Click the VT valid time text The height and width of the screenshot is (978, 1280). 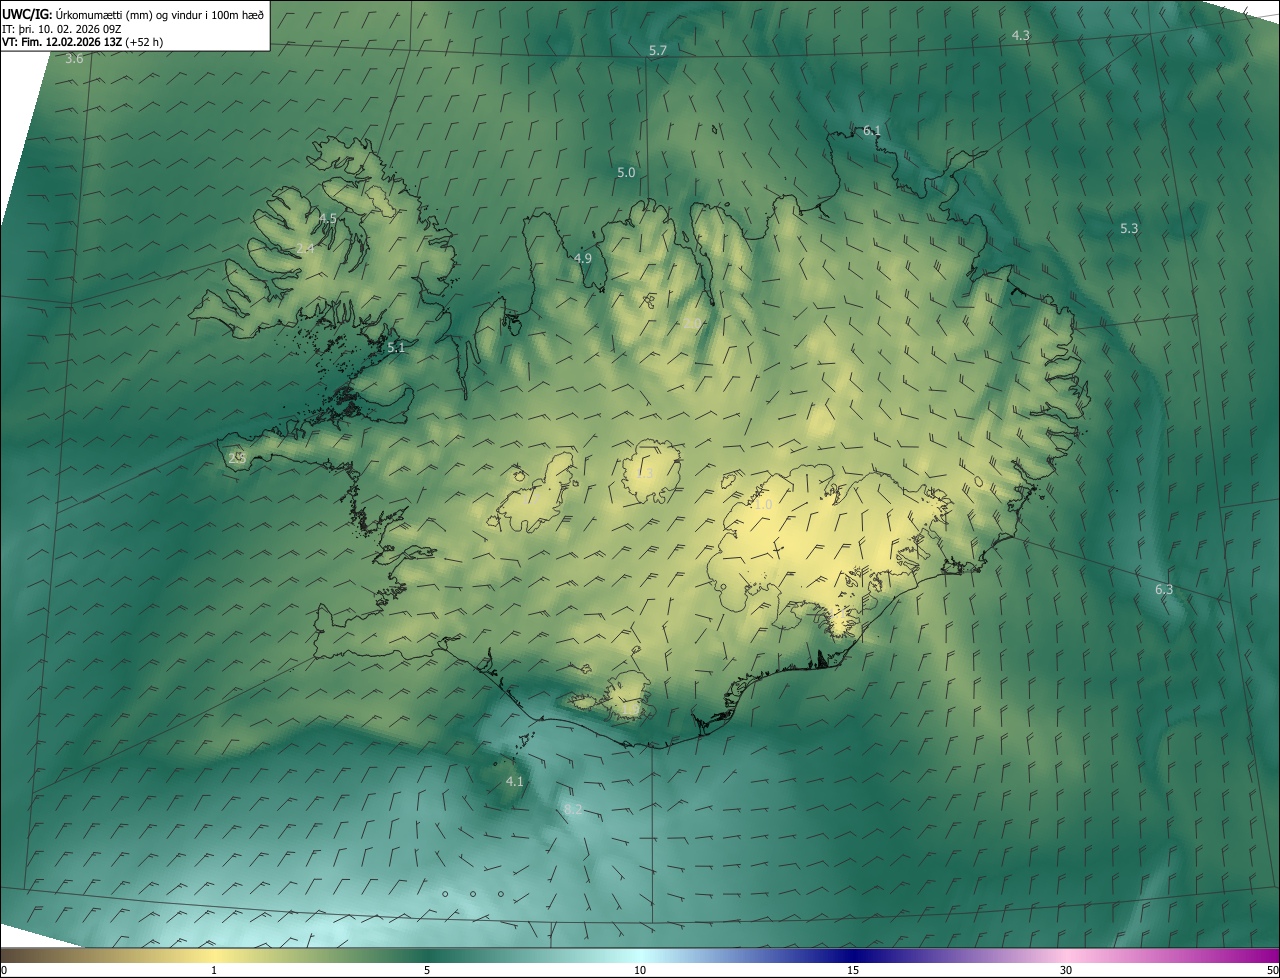point(82,42)
